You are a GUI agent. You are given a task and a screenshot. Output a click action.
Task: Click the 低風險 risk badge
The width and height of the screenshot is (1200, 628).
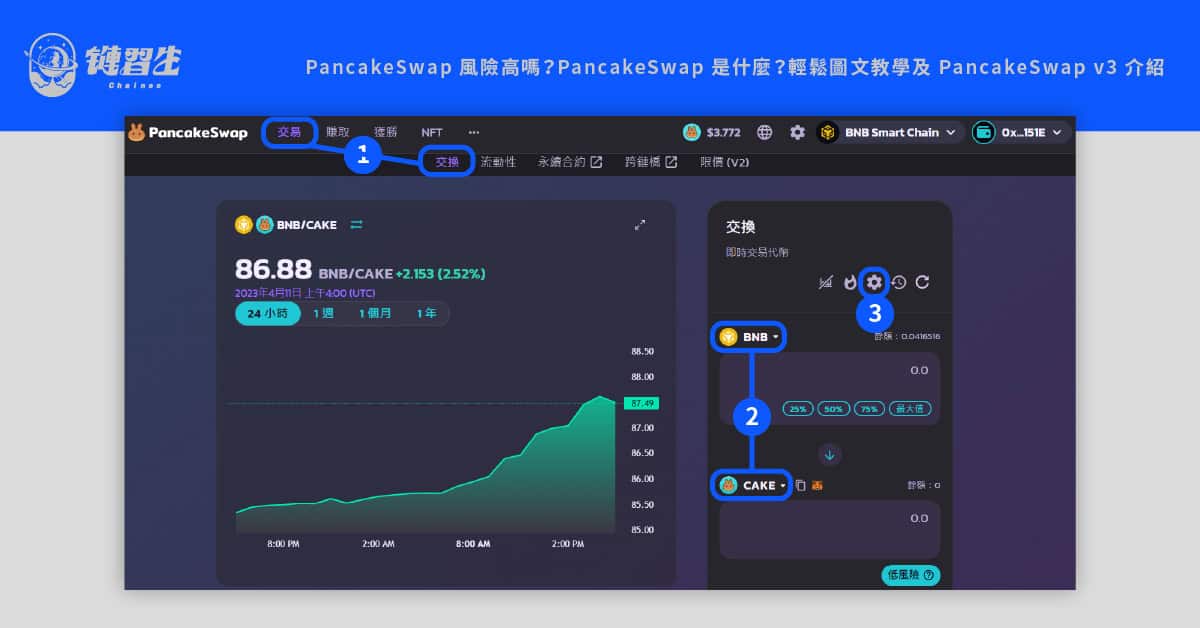[910, 575]
